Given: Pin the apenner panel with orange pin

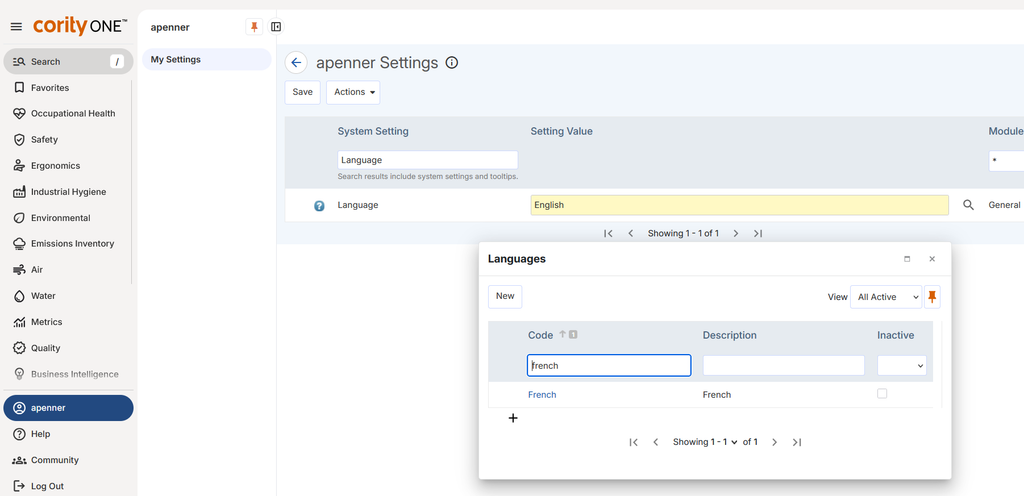Looking at the screenshot, I should pyautogui.click(x=254, y=27).
